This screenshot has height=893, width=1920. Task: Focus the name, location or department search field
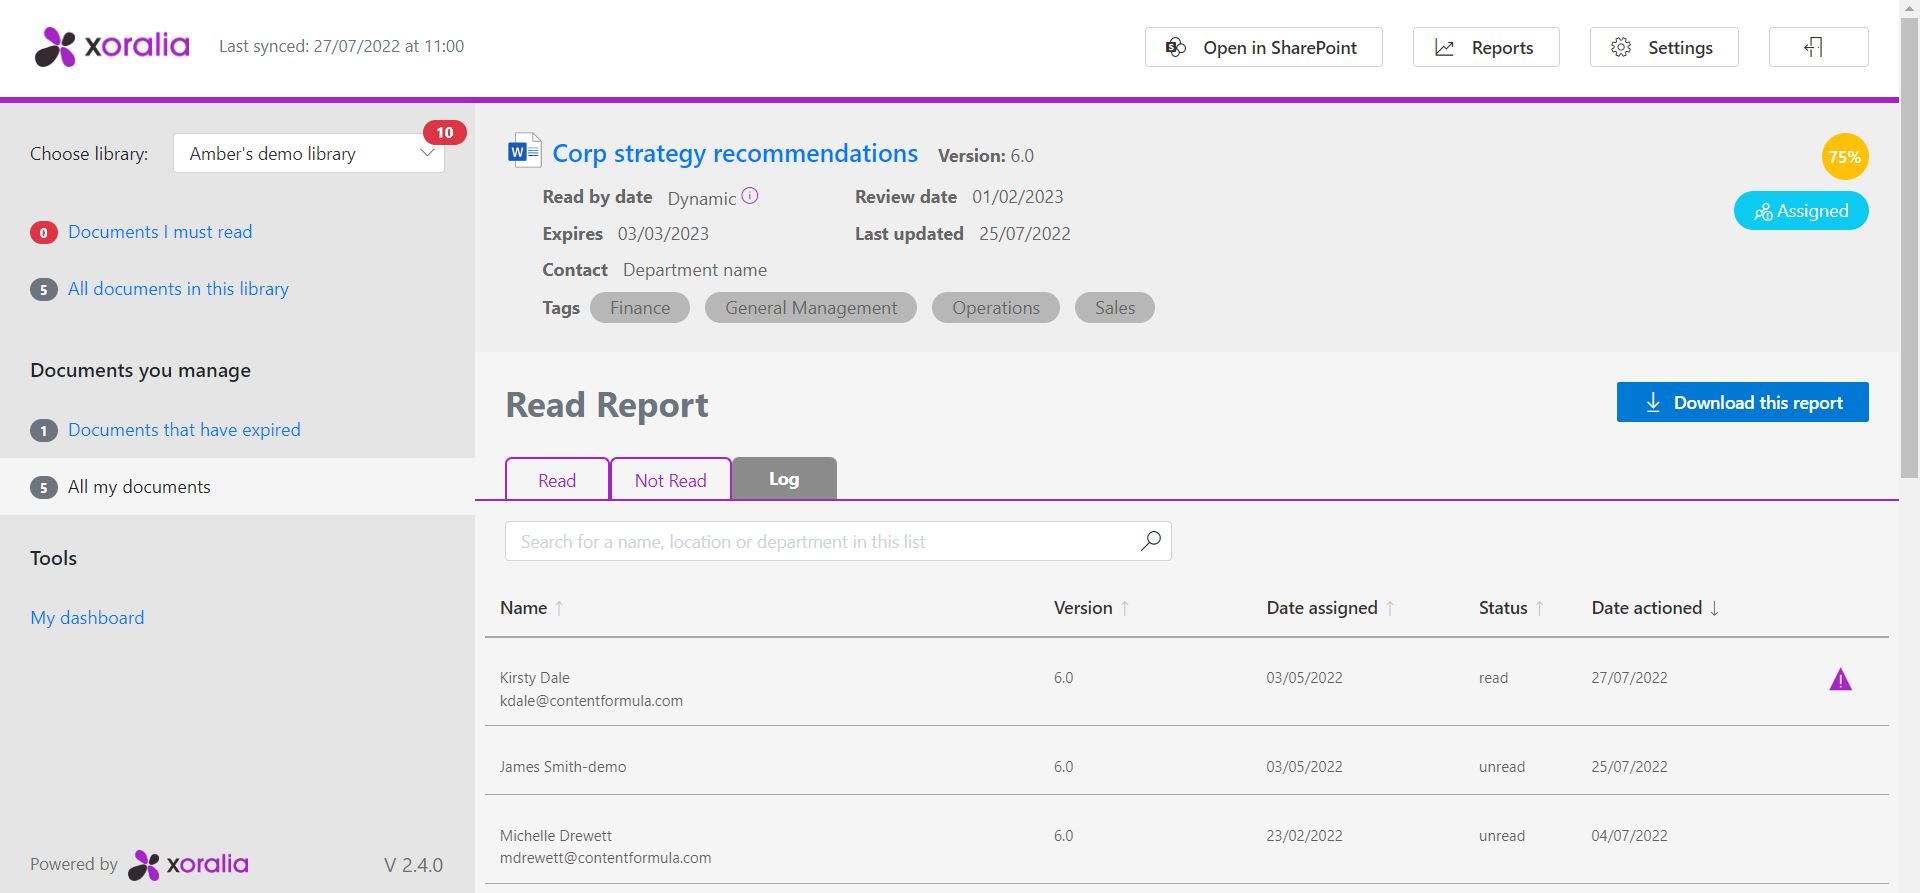(x=838, y=541)
